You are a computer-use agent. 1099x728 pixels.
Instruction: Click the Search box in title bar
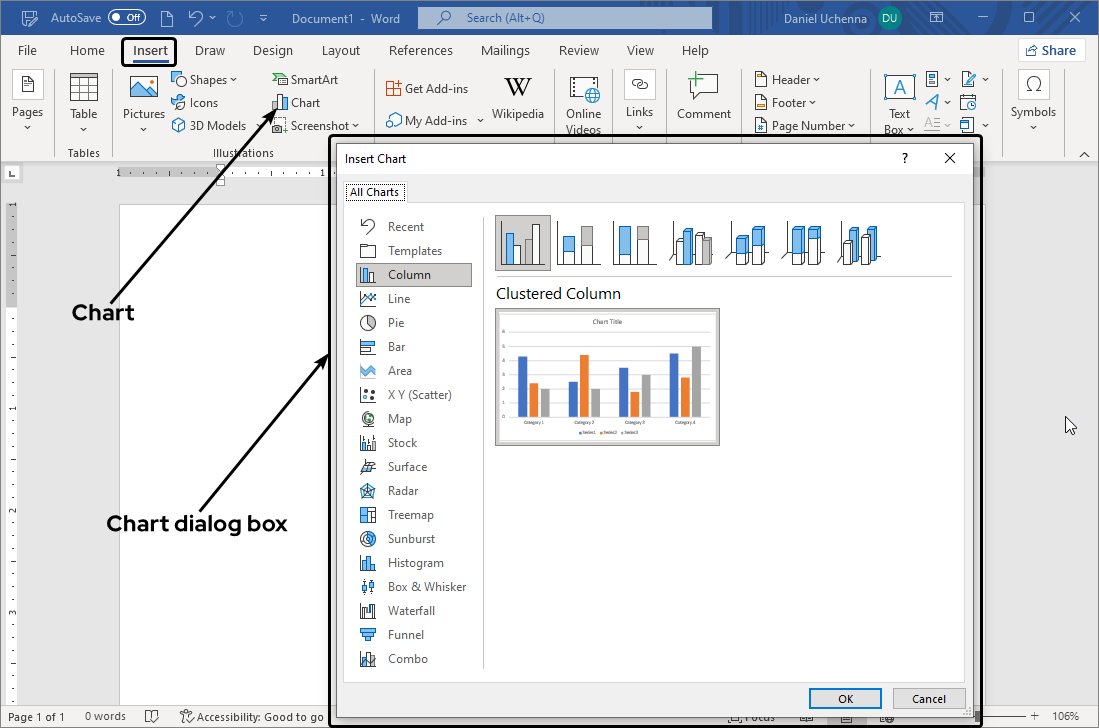pyautogui.click(x=565, y=18)
